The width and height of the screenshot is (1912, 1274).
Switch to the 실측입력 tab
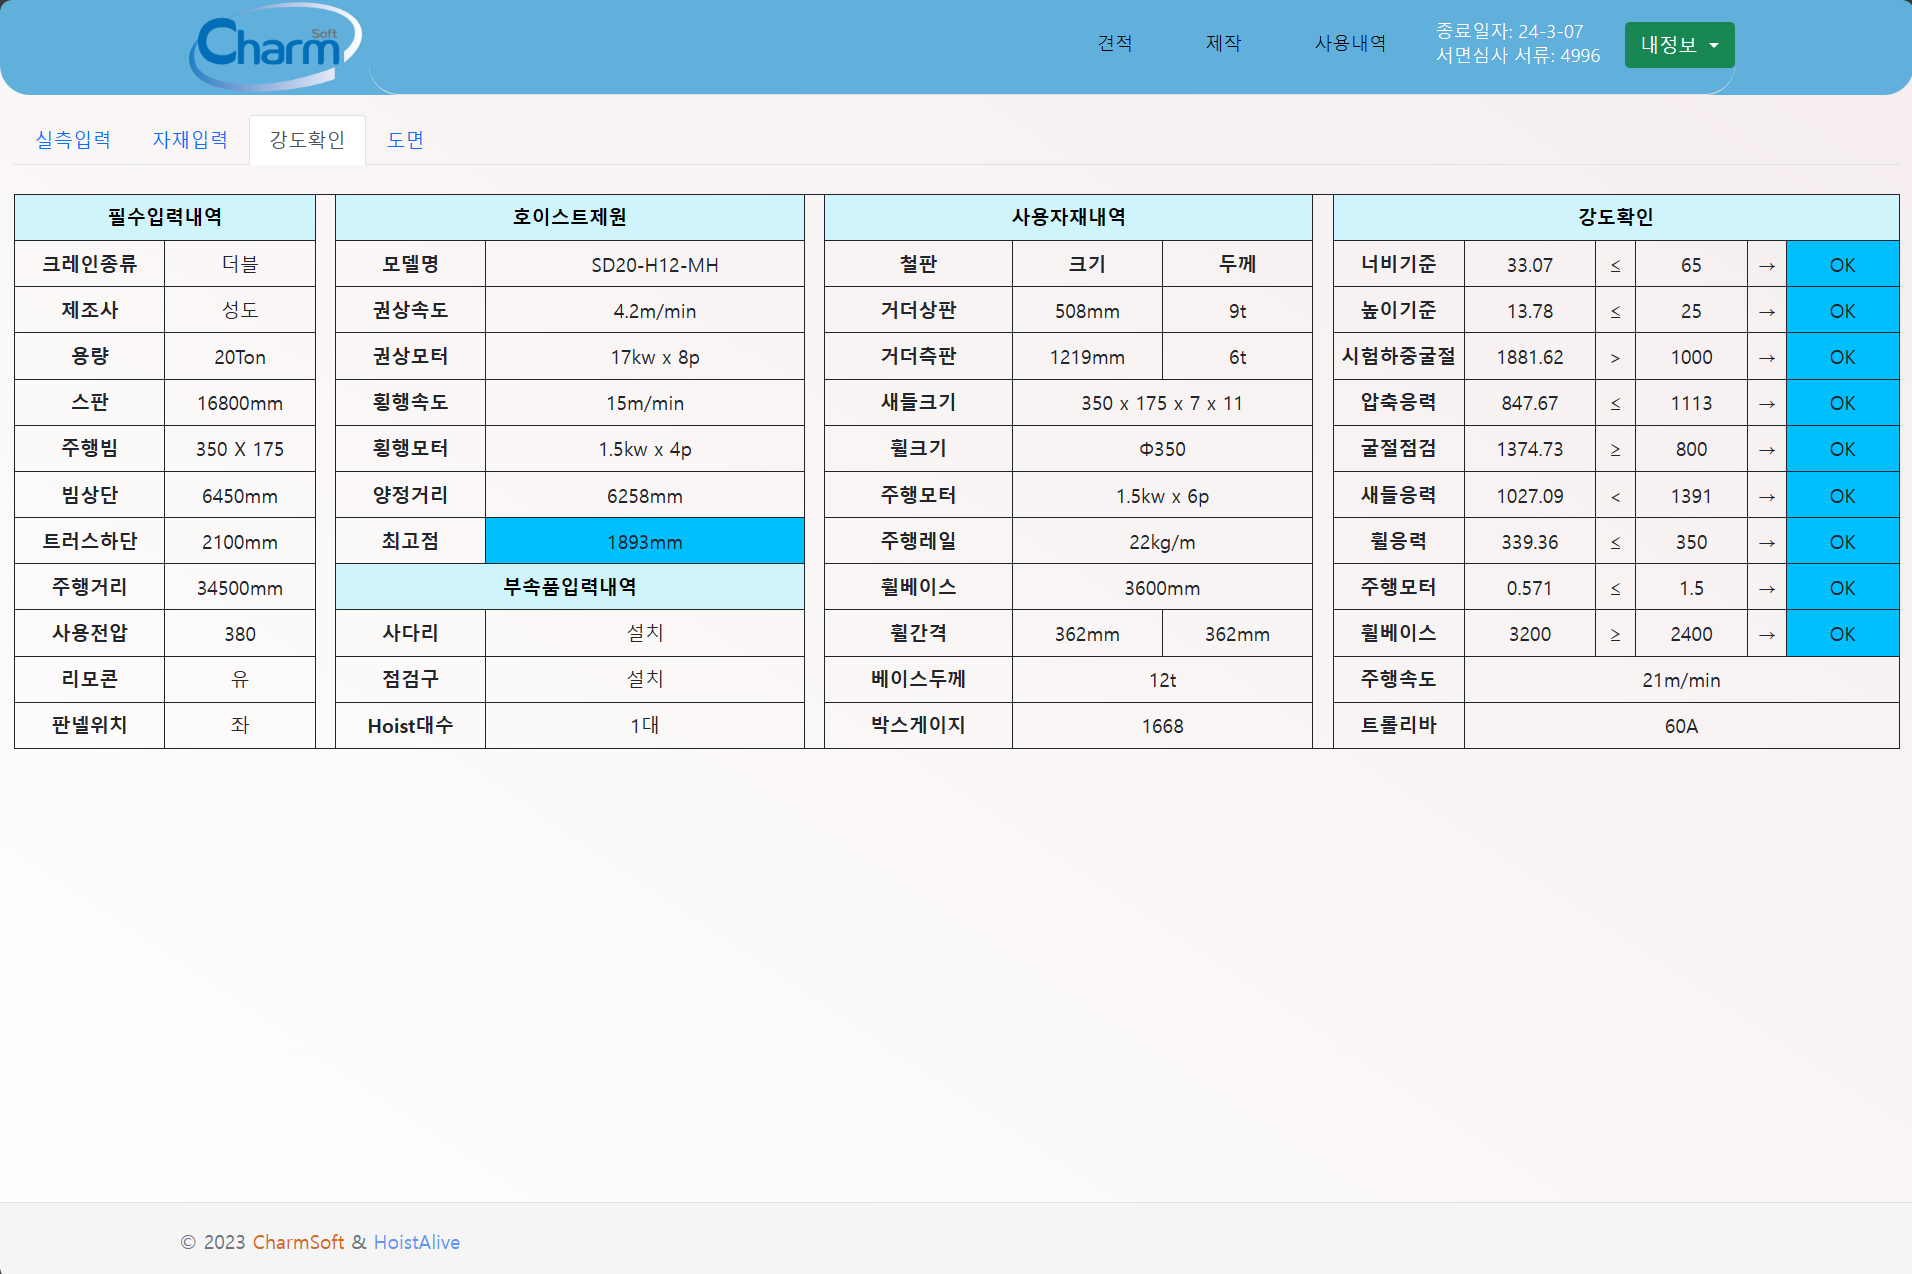(x=73, y=140)
